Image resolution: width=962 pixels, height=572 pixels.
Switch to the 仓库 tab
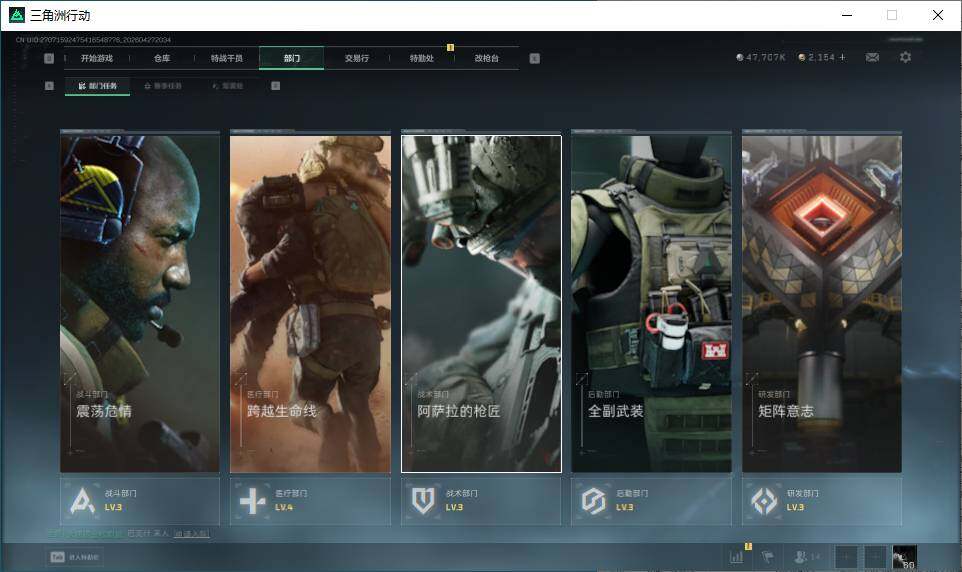coord(162,59)
